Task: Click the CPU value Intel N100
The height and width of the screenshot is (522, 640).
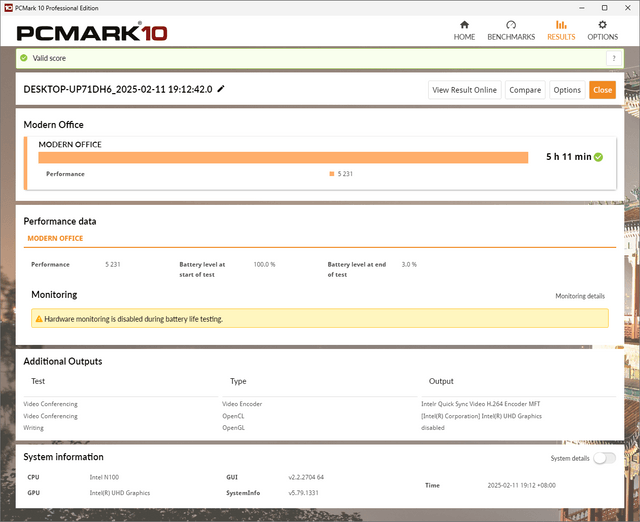Action: coord(104,477)
